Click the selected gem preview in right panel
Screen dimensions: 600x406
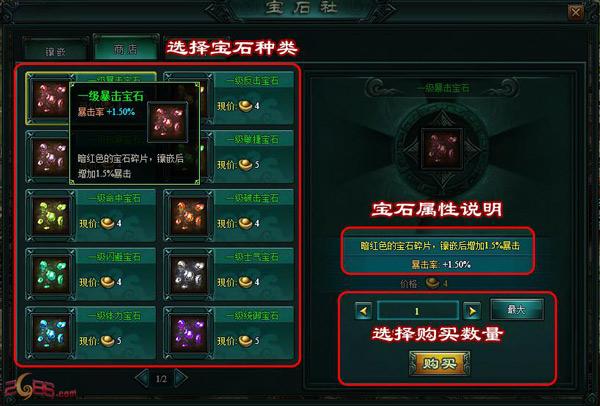tap(442, 149)
